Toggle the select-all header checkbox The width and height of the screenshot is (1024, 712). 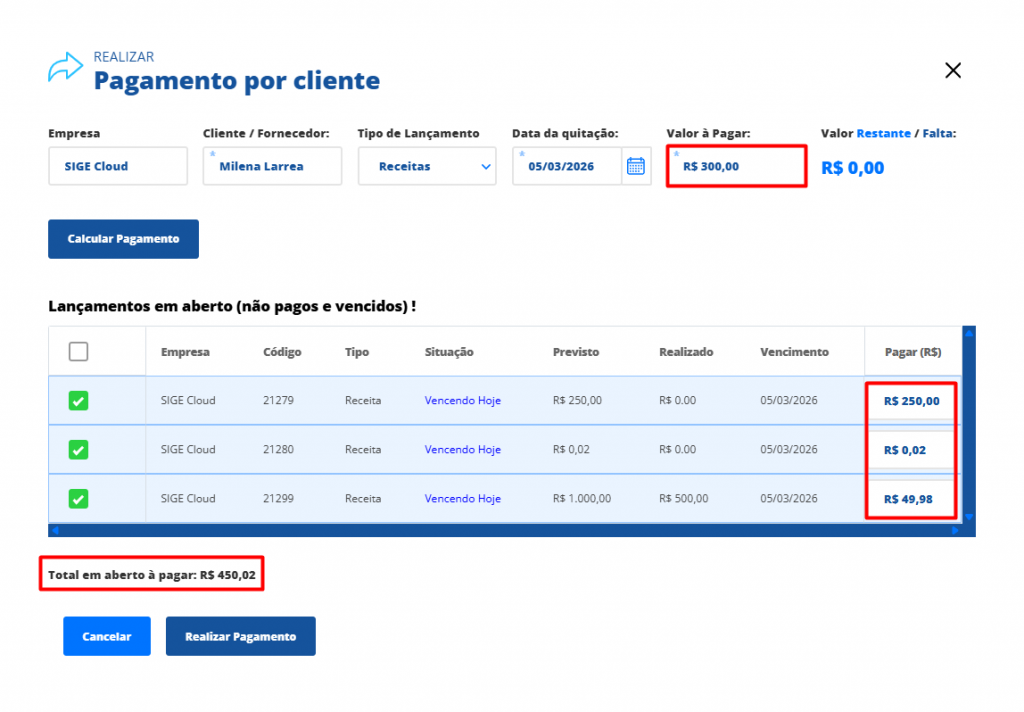pyautogui.click(x=78, y=352)
